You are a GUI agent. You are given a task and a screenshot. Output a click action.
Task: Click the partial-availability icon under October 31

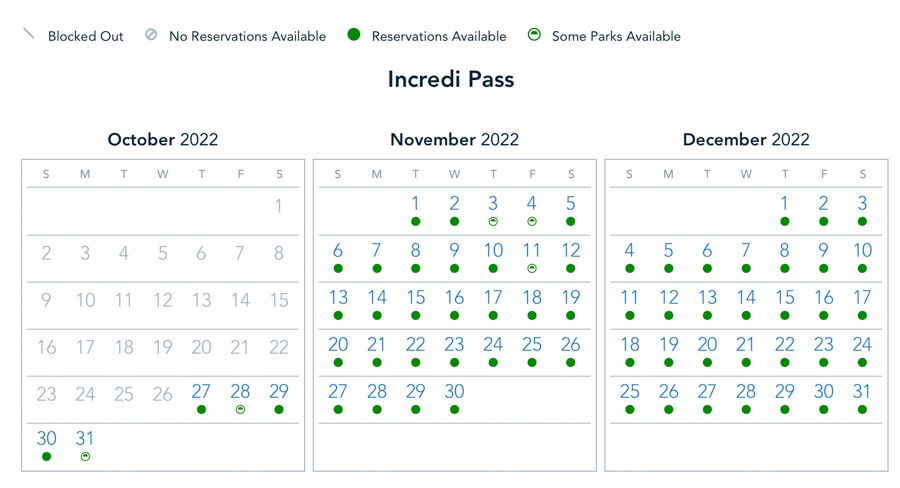[85, 457]
